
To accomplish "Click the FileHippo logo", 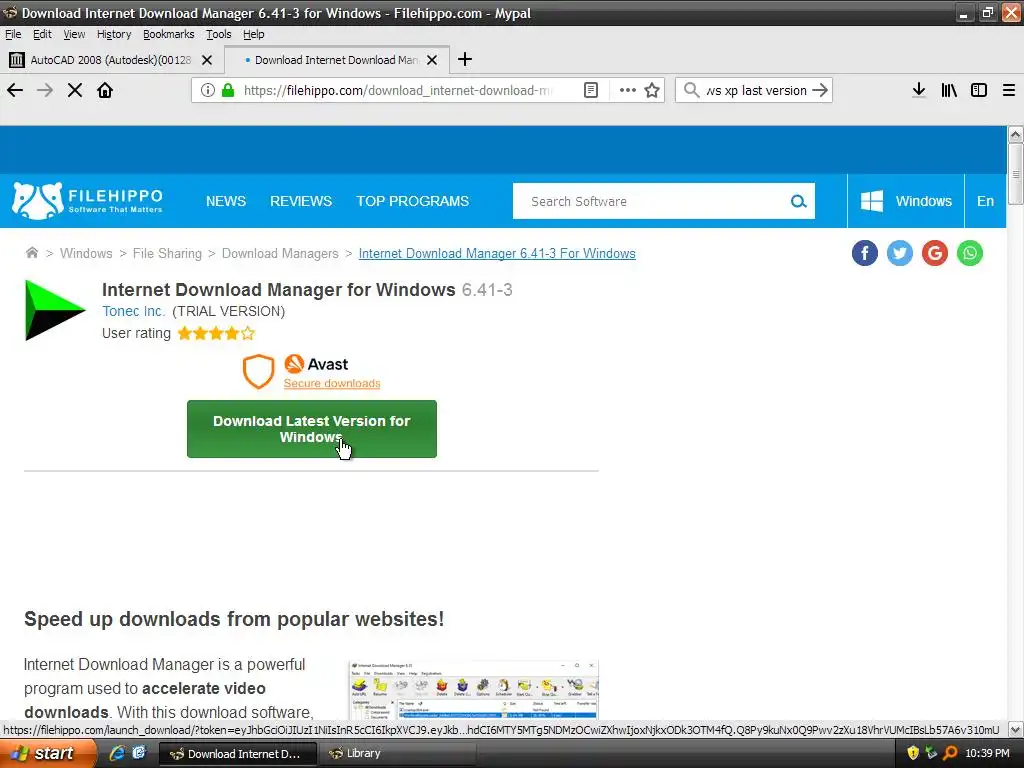I will click(88, 200).
